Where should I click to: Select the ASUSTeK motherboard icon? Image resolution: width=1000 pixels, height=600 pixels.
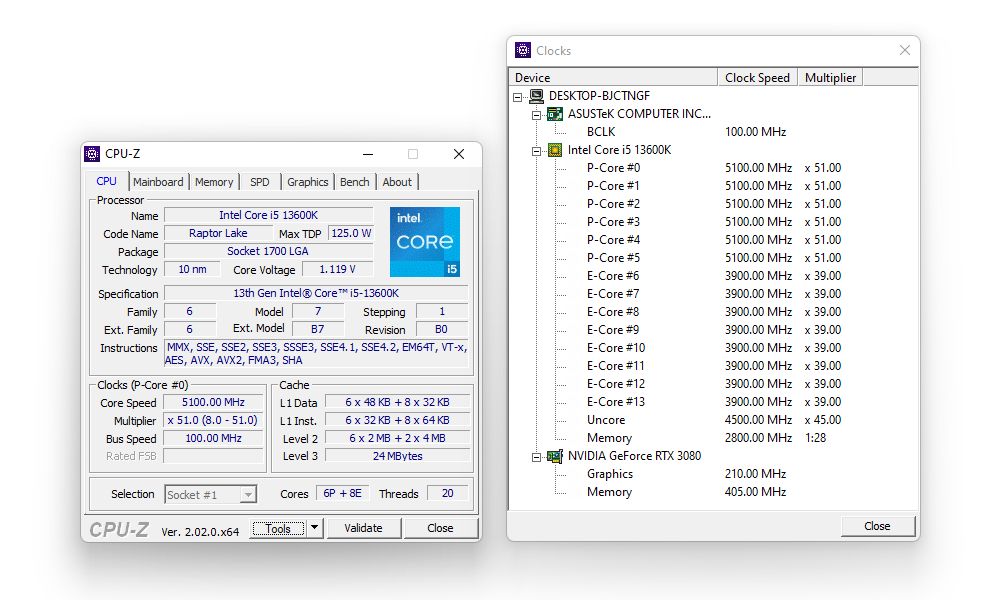(555, 114)
